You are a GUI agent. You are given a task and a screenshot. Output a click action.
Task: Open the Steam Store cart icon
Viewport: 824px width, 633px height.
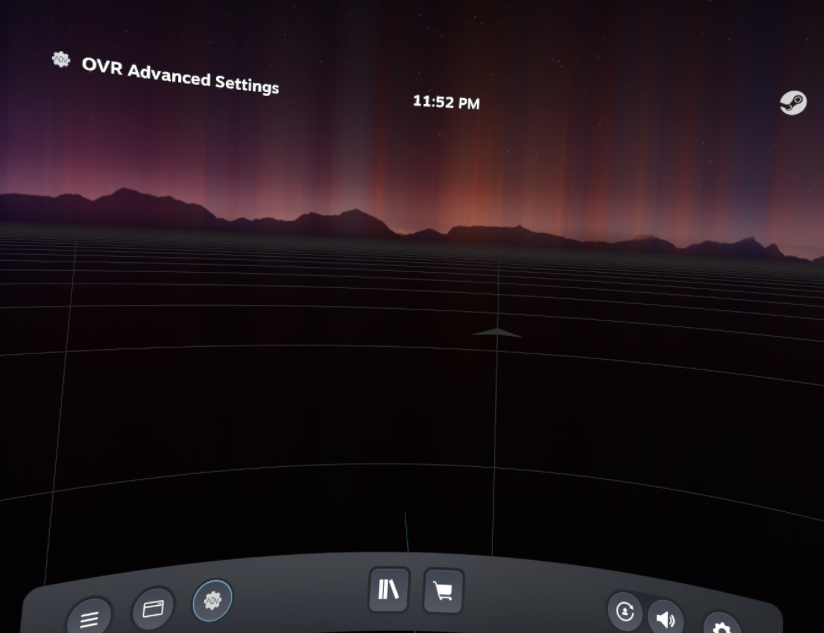[443, 591]
